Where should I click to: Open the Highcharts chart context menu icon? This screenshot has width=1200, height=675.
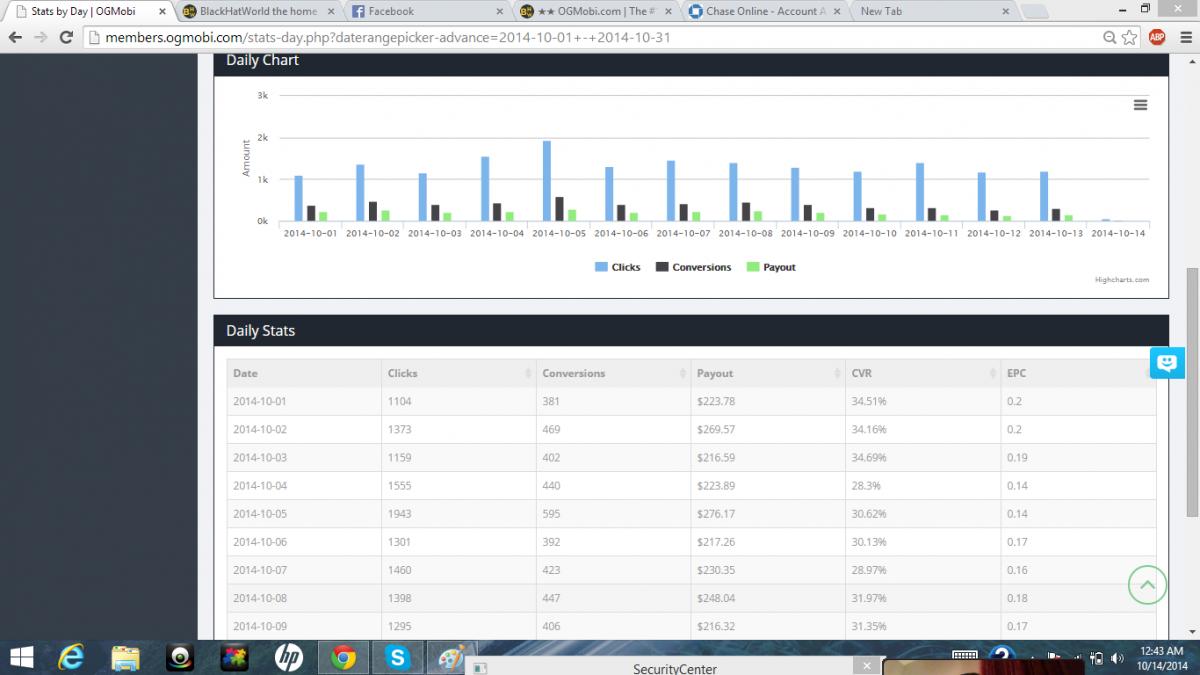pos(1140,105)
